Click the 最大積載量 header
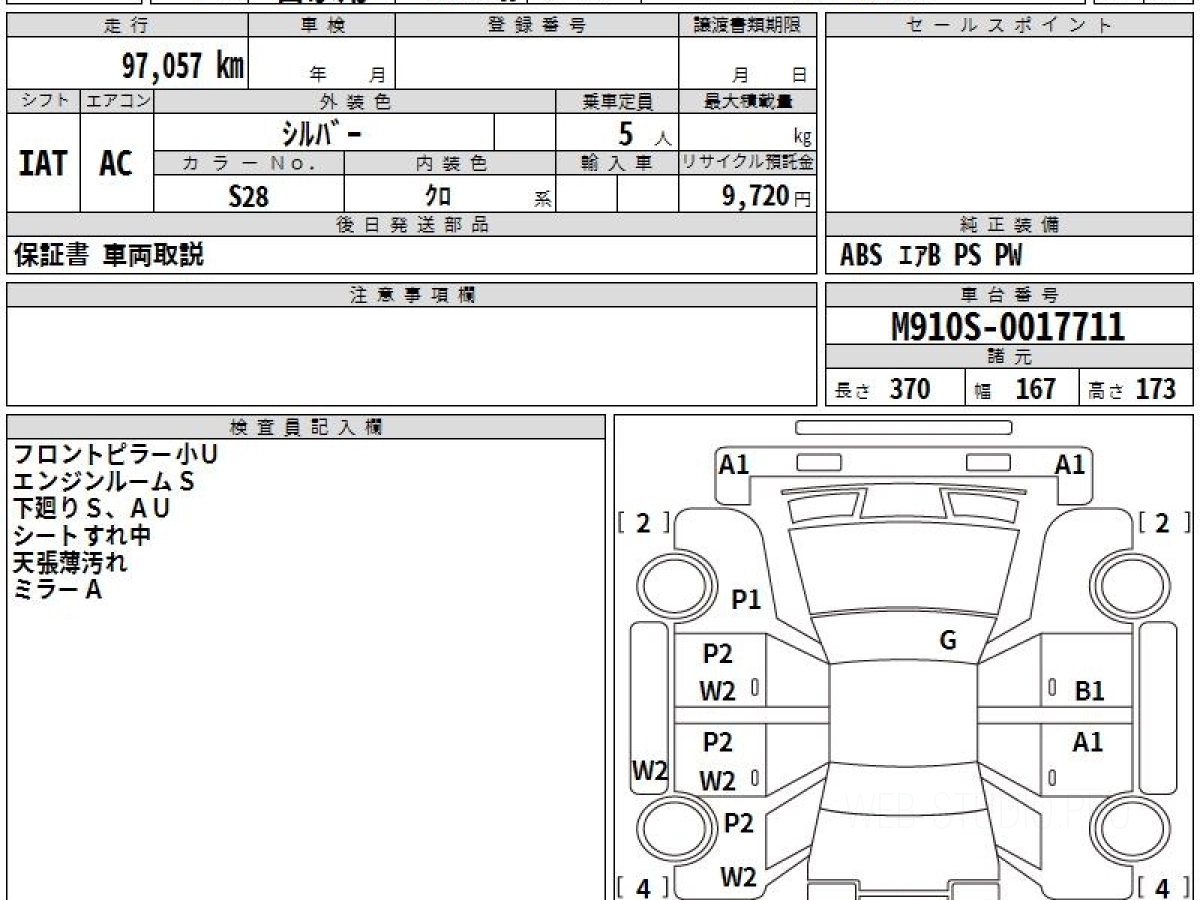The width and height of the screenshot is (1200, 900). point(748,101)
